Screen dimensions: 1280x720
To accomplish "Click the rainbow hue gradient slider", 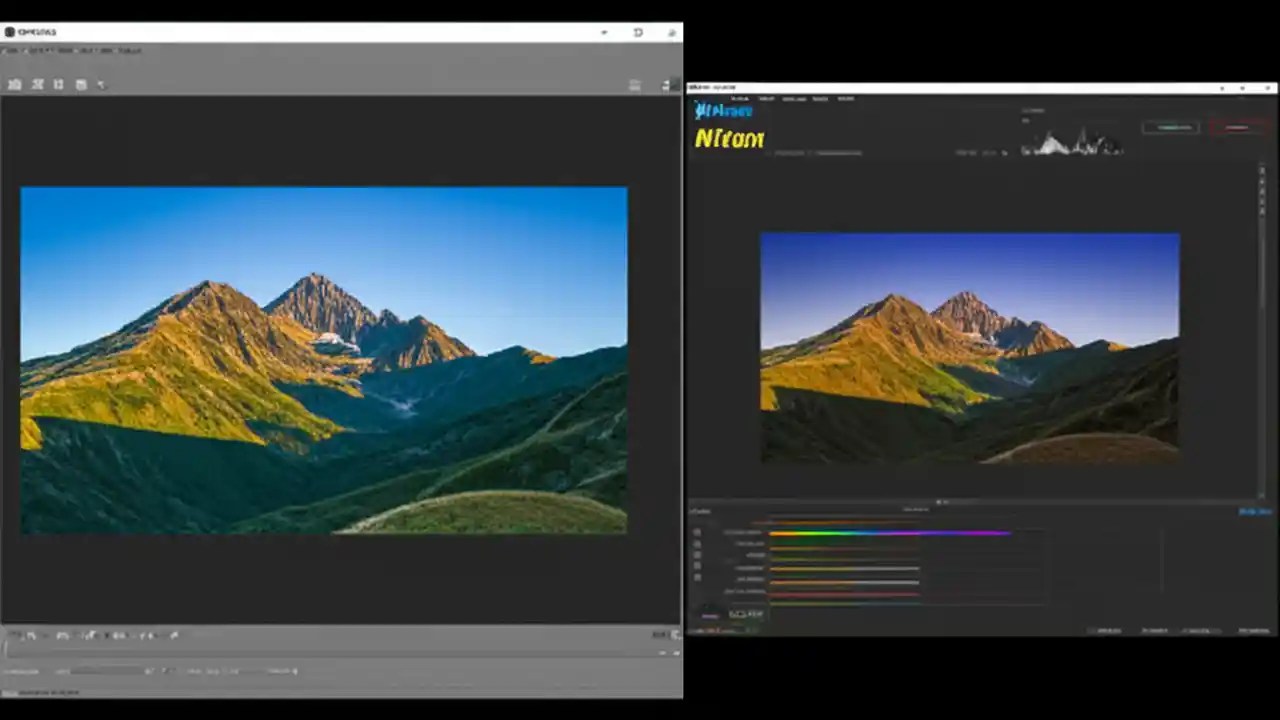I will coord(890,532).
